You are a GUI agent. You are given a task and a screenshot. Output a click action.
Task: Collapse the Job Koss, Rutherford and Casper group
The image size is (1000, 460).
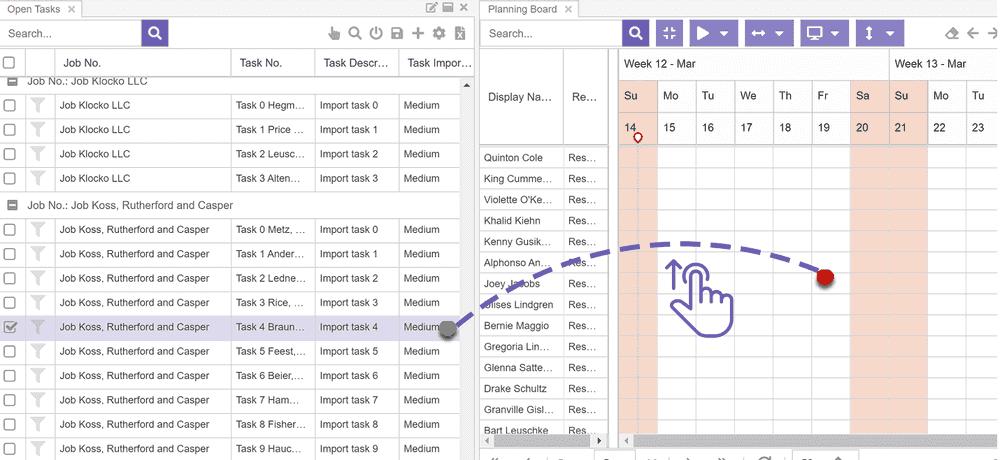tap(11, 205)
